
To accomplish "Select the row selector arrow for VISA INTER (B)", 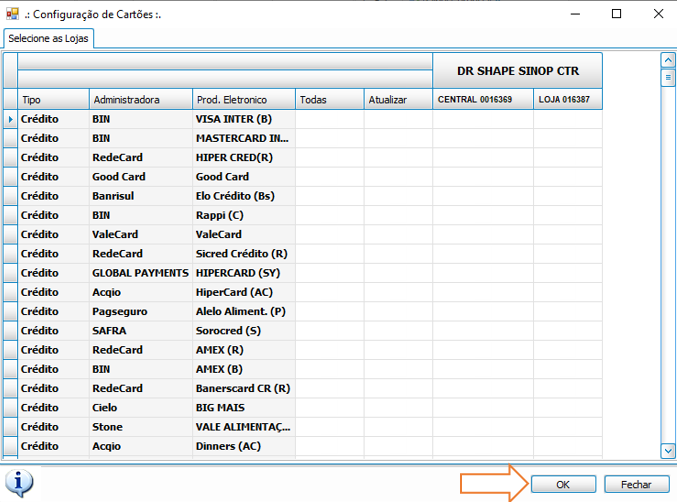I will click(10, 119).
